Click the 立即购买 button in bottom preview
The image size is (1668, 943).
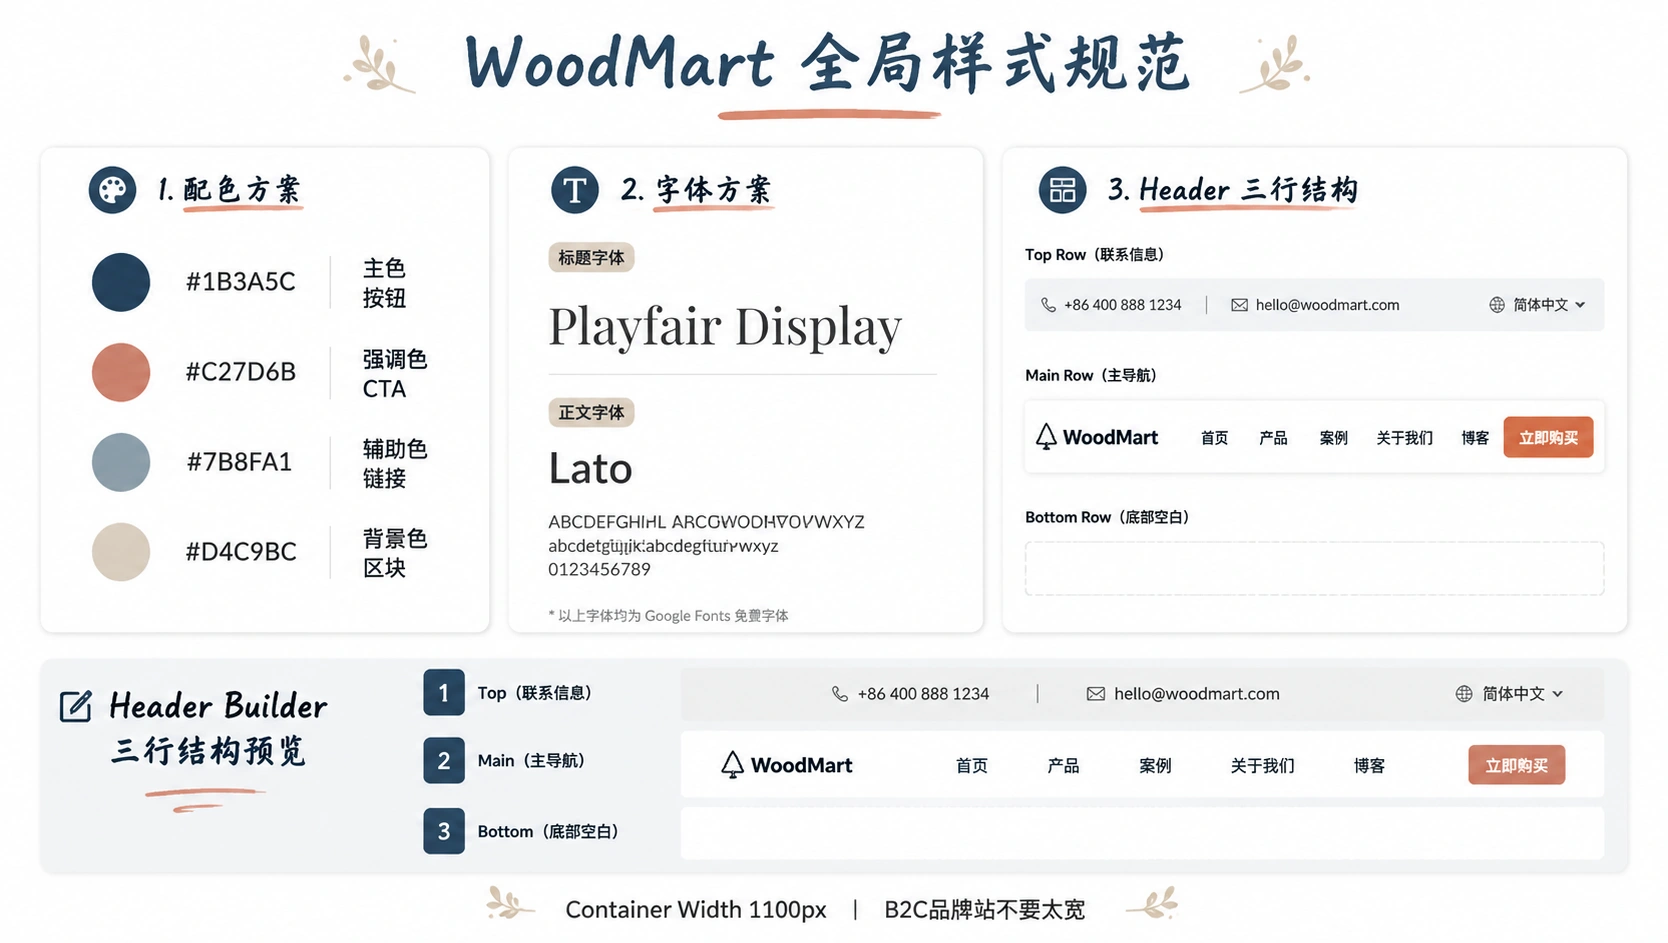tap(1516, 765)
